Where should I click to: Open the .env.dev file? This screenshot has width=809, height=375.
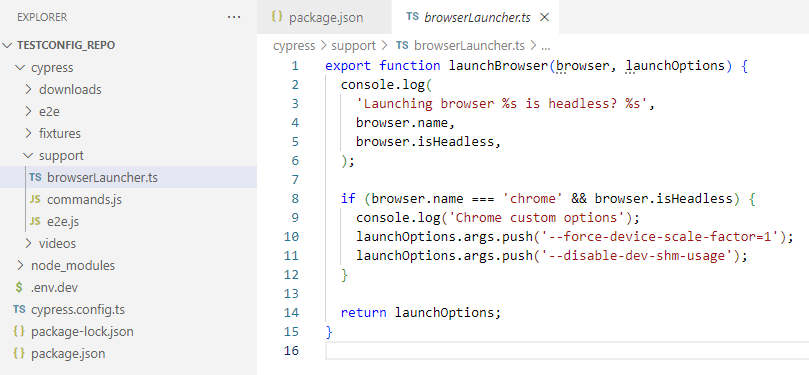(x=128, y=287)
